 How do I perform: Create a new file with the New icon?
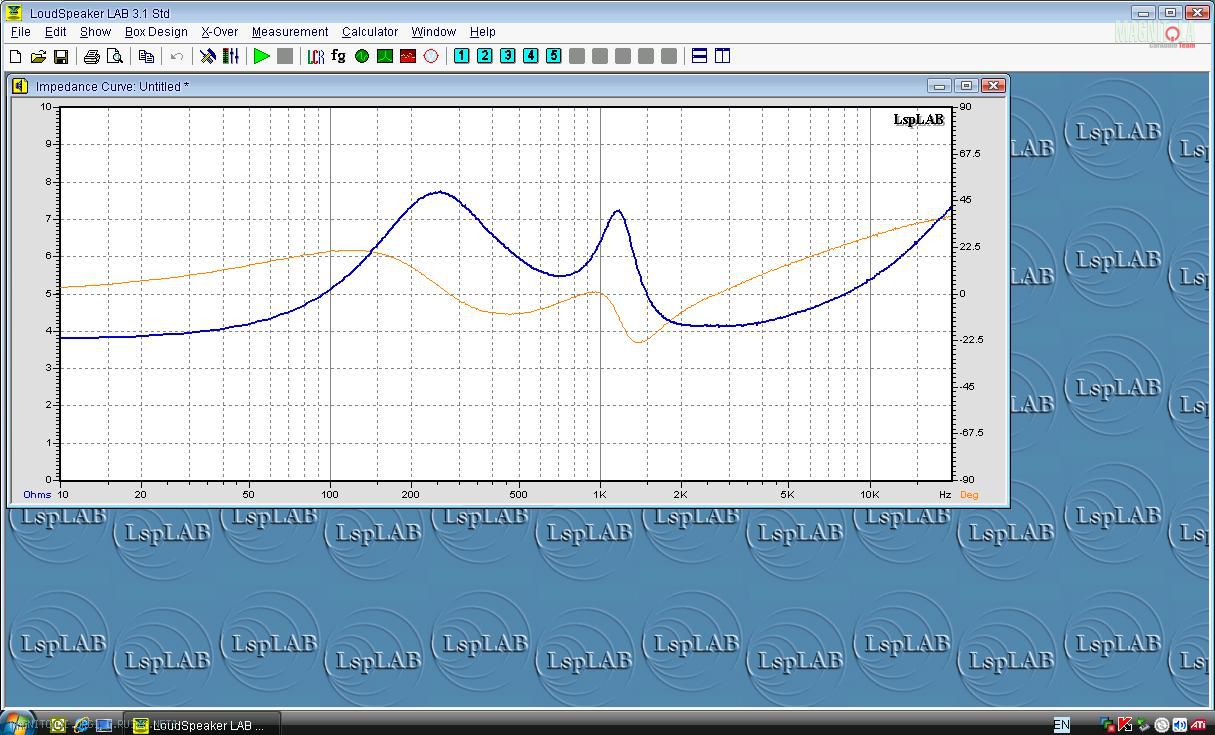[15, 57]
